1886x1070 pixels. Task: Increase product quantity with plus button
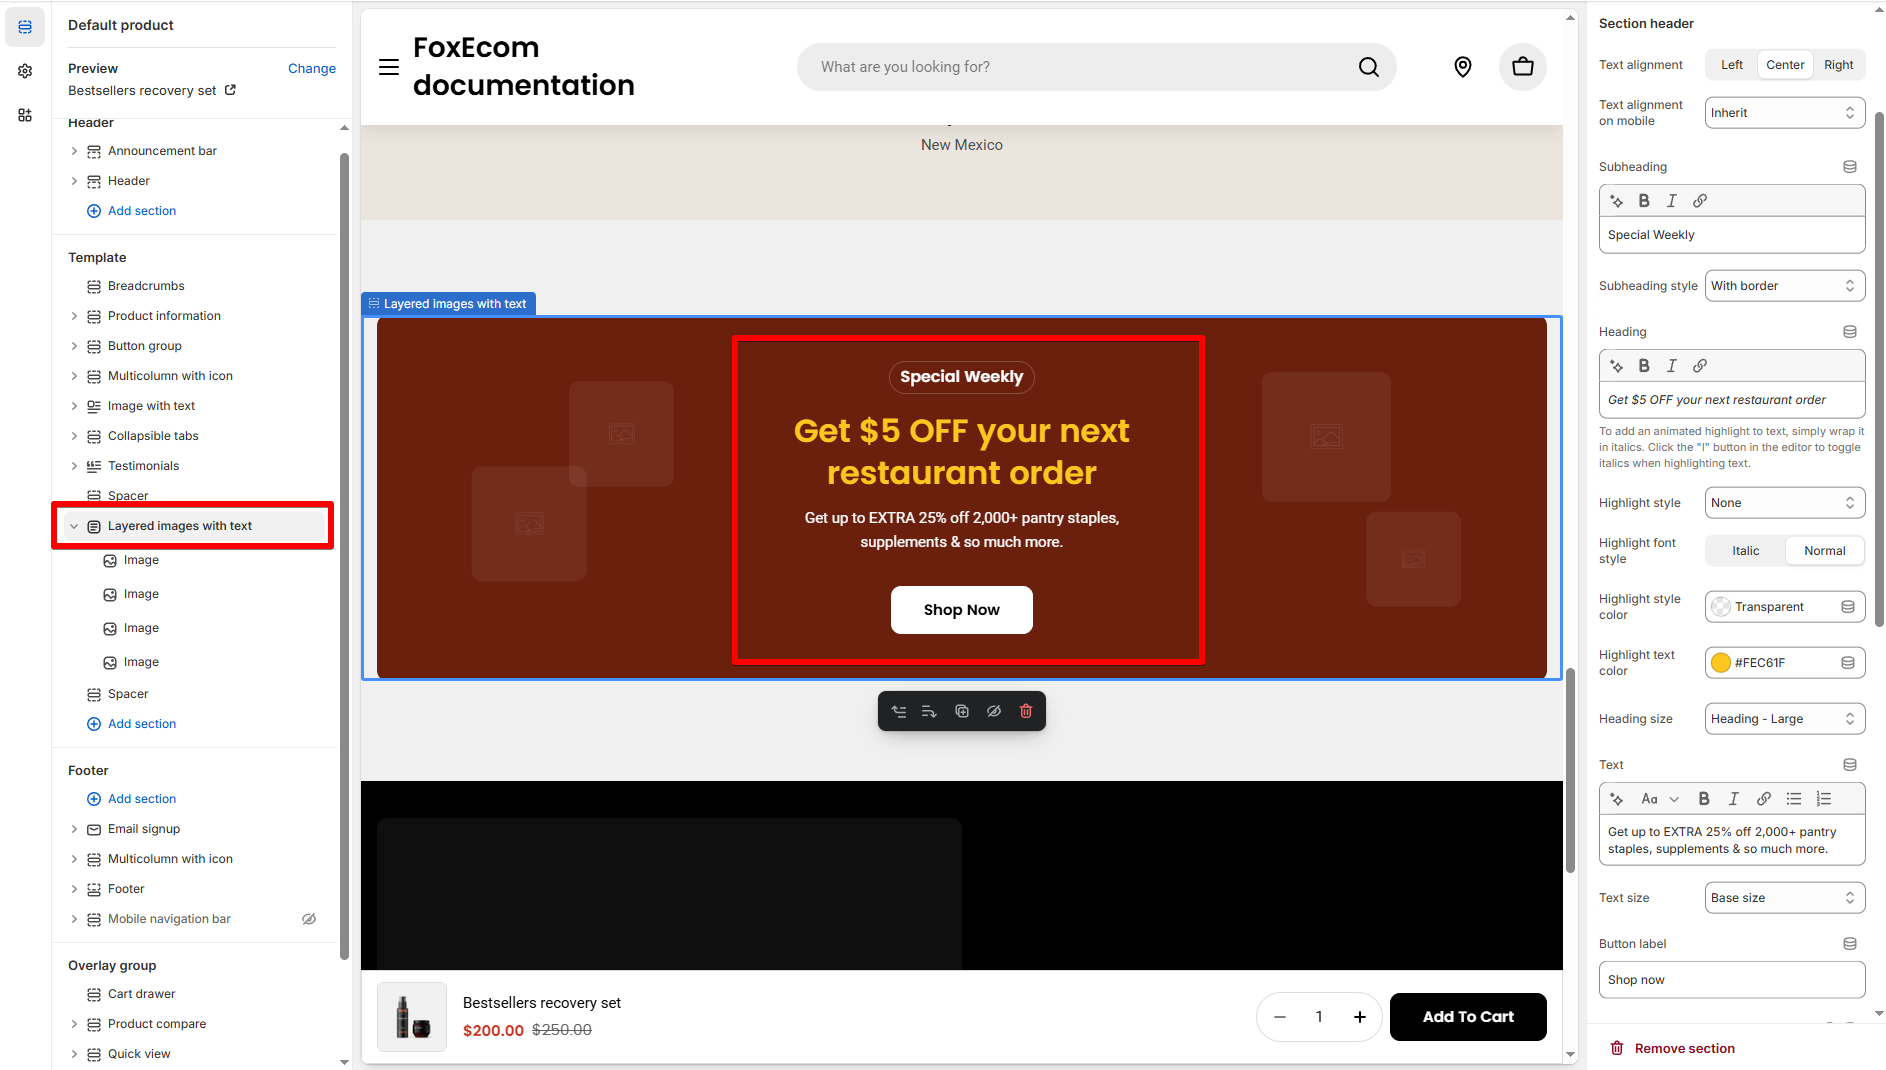[1360, 1017]
